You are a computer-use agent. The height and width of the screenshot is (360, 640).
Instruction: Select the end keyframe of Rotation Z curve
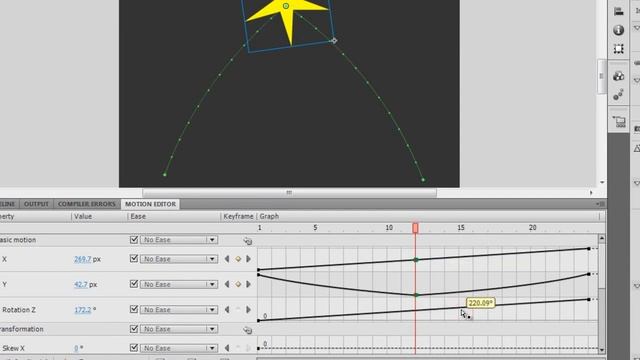pyautogui.click(x=589, y=300)
